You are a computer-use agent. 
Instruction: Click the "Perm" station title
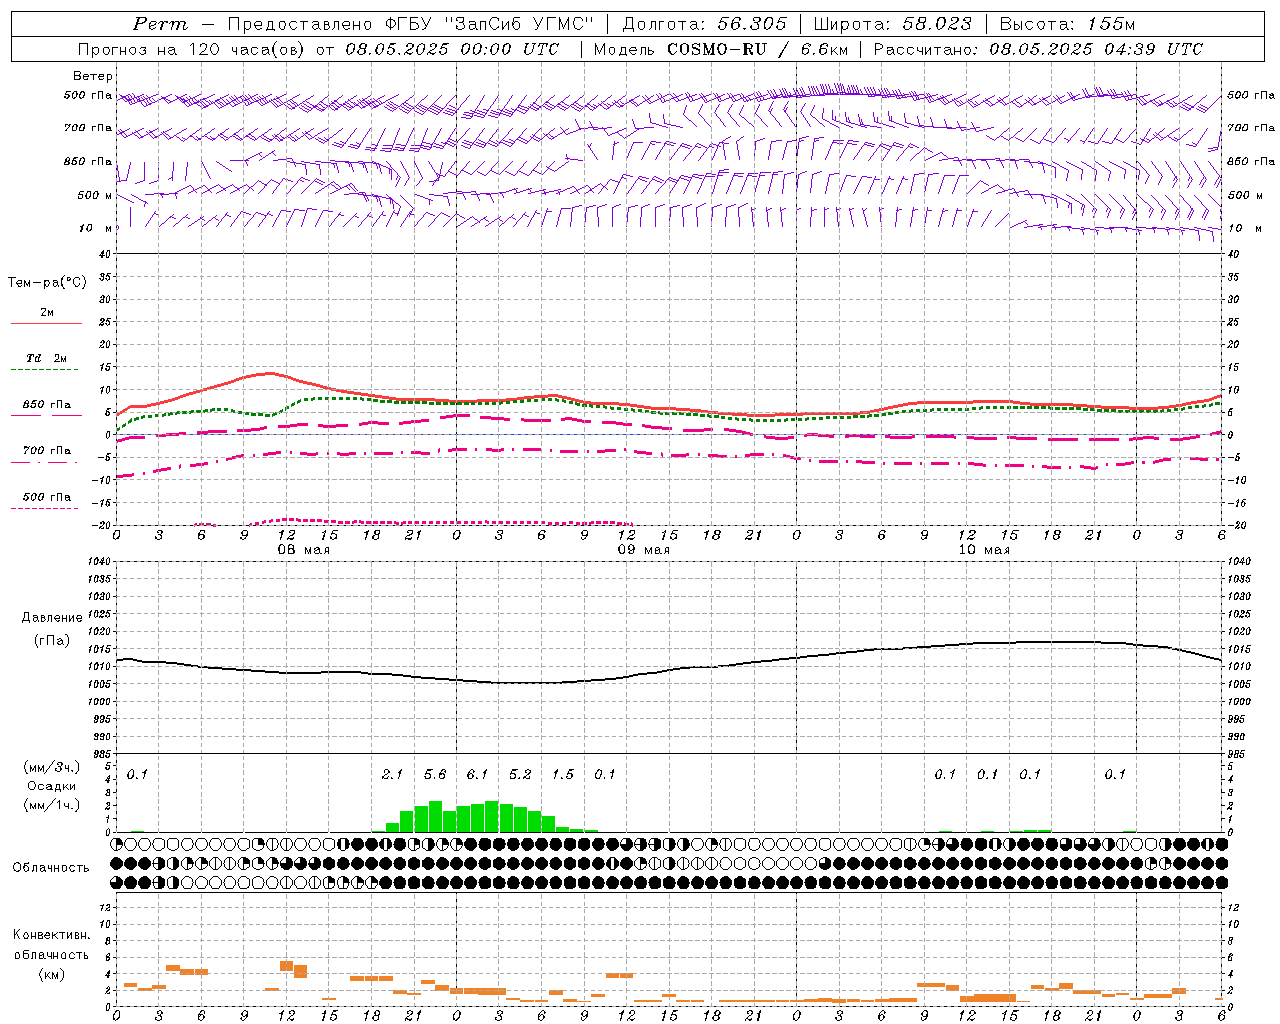160,24
